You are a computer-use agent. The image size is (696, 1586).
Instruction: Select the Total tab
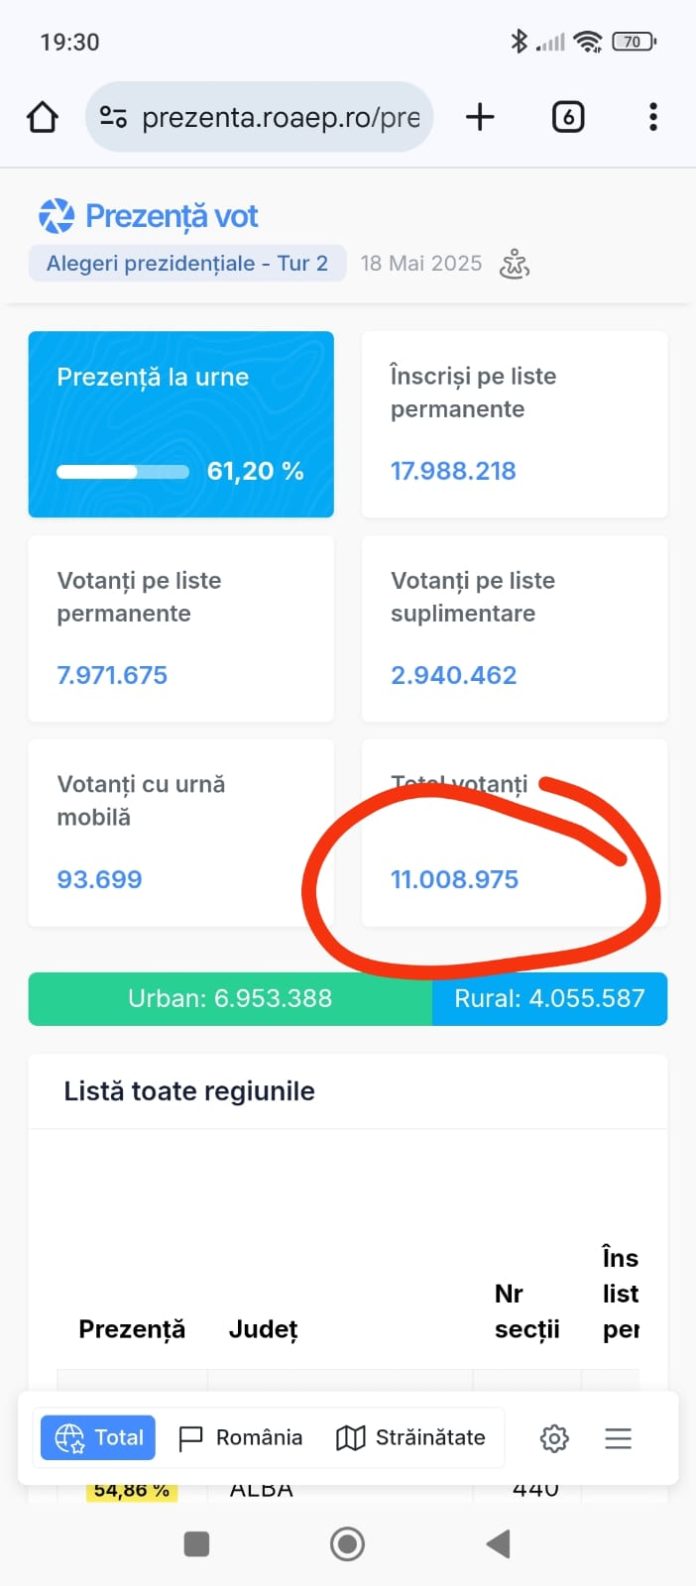tap(98, 1438)
